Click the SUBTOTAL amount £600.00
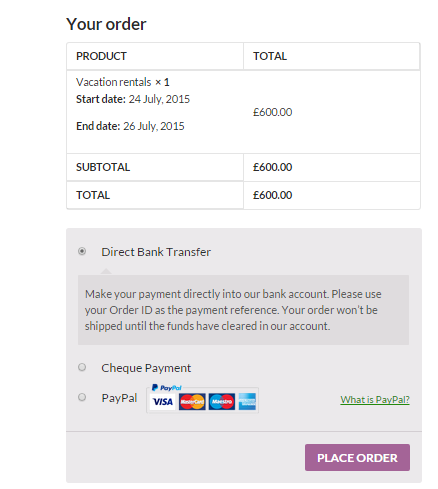 pyautogui.click(x=272, y=167)
